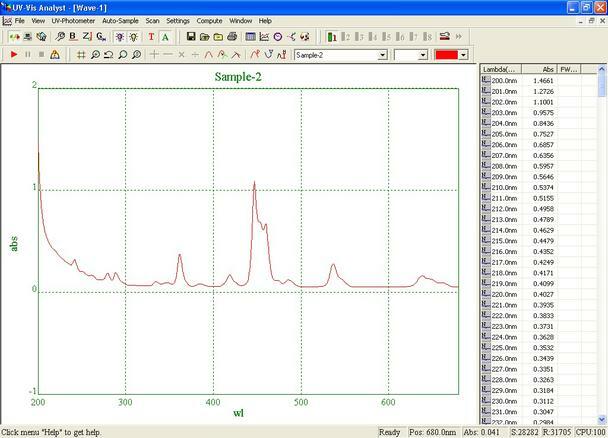The height and width of the screenshot is (438, 608).
Task: Click the yellow warning triangle icon
Action: (55, 55)
